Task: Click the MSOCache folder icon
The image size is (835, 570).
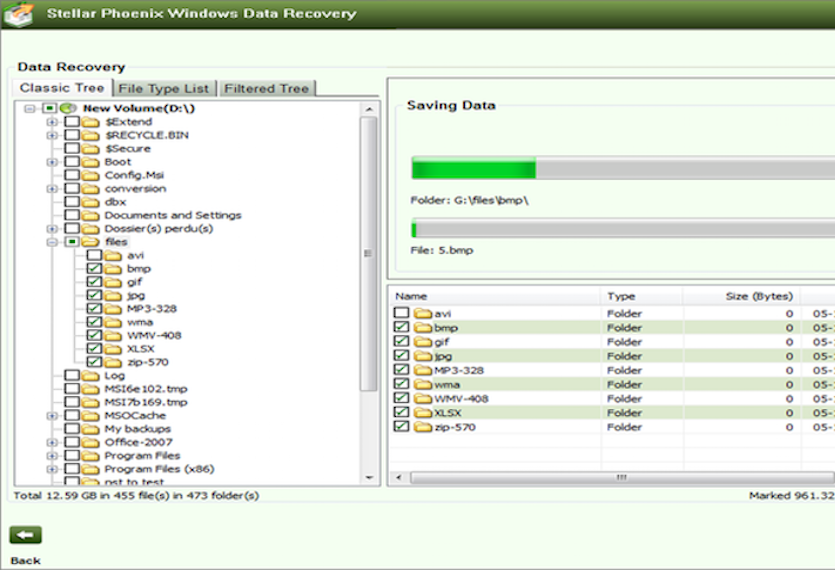Action: pyautogui.click(x=91, y=416)
